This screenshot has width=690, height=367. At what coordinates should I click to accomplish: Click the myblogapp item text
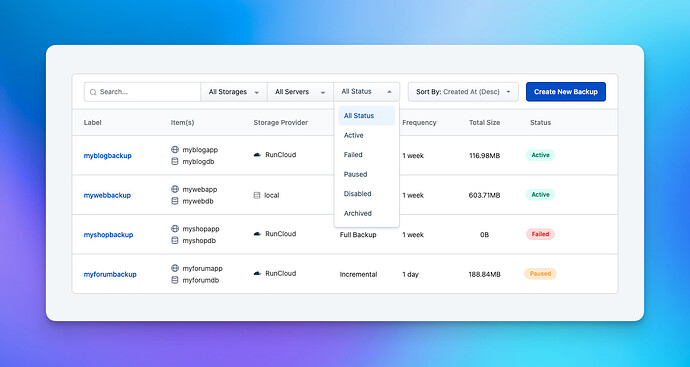[200, 150]
